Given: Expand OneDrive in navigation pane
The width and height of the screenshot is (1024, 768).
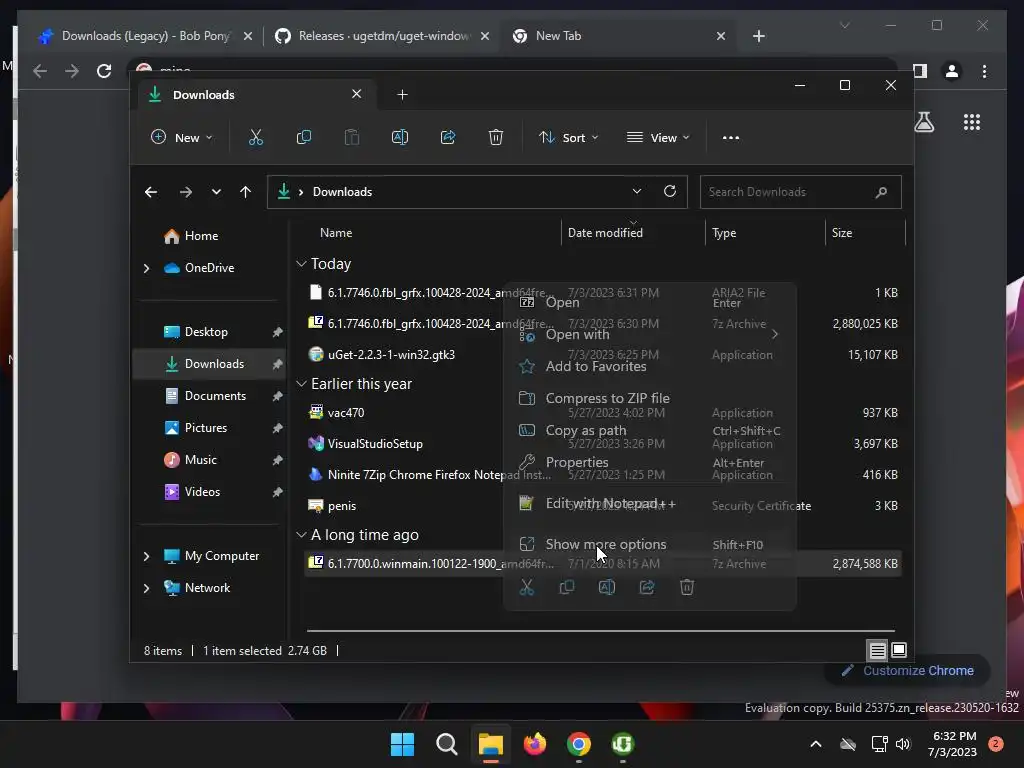Looking at the screenshot, I should click(x=146, y=268).
